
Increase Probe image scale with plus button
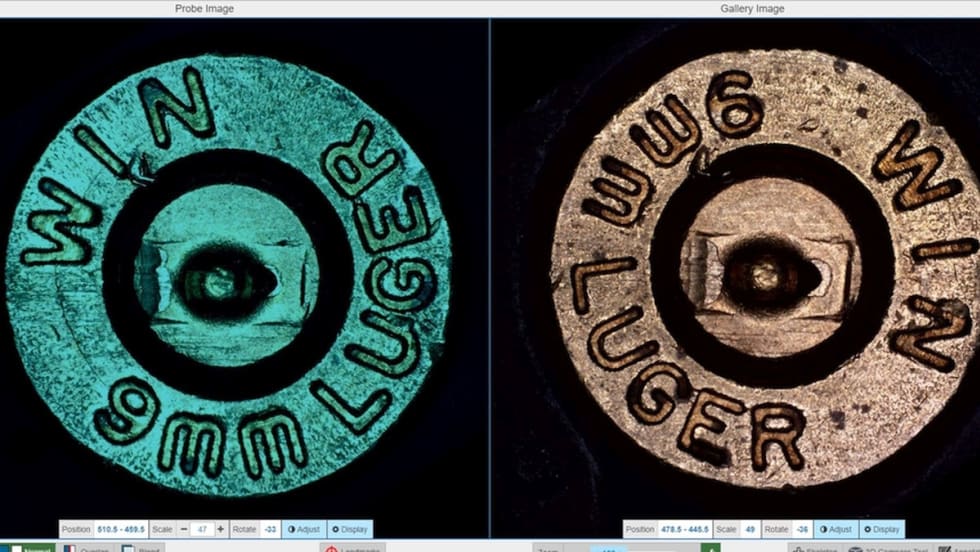(221, 529)
